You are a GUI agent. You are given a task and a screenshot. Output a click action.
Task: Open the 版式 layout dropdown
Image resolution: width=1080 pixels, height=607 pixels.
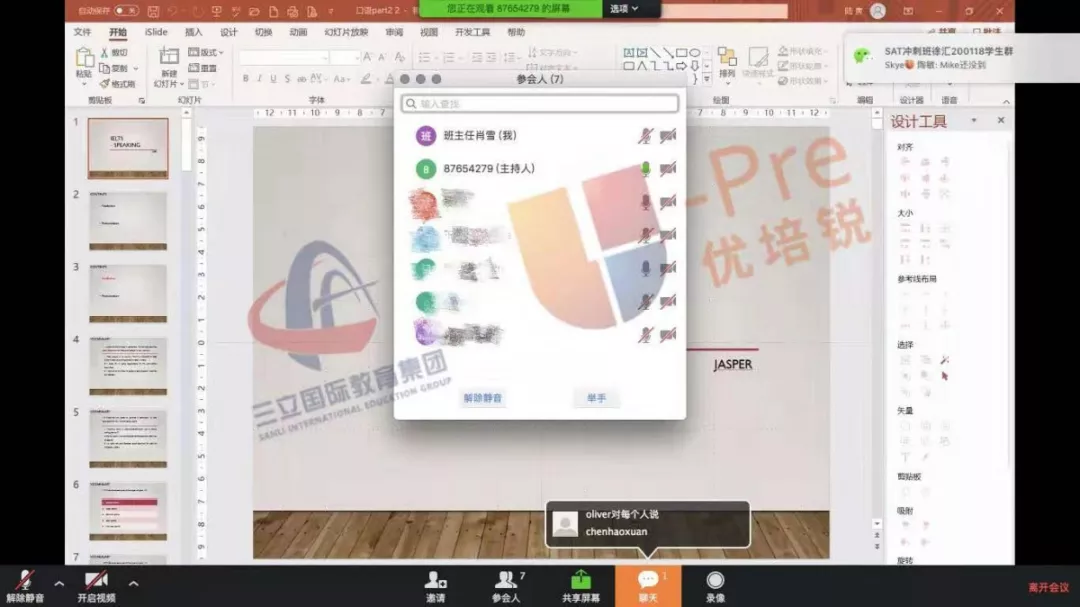coord(206,52)
